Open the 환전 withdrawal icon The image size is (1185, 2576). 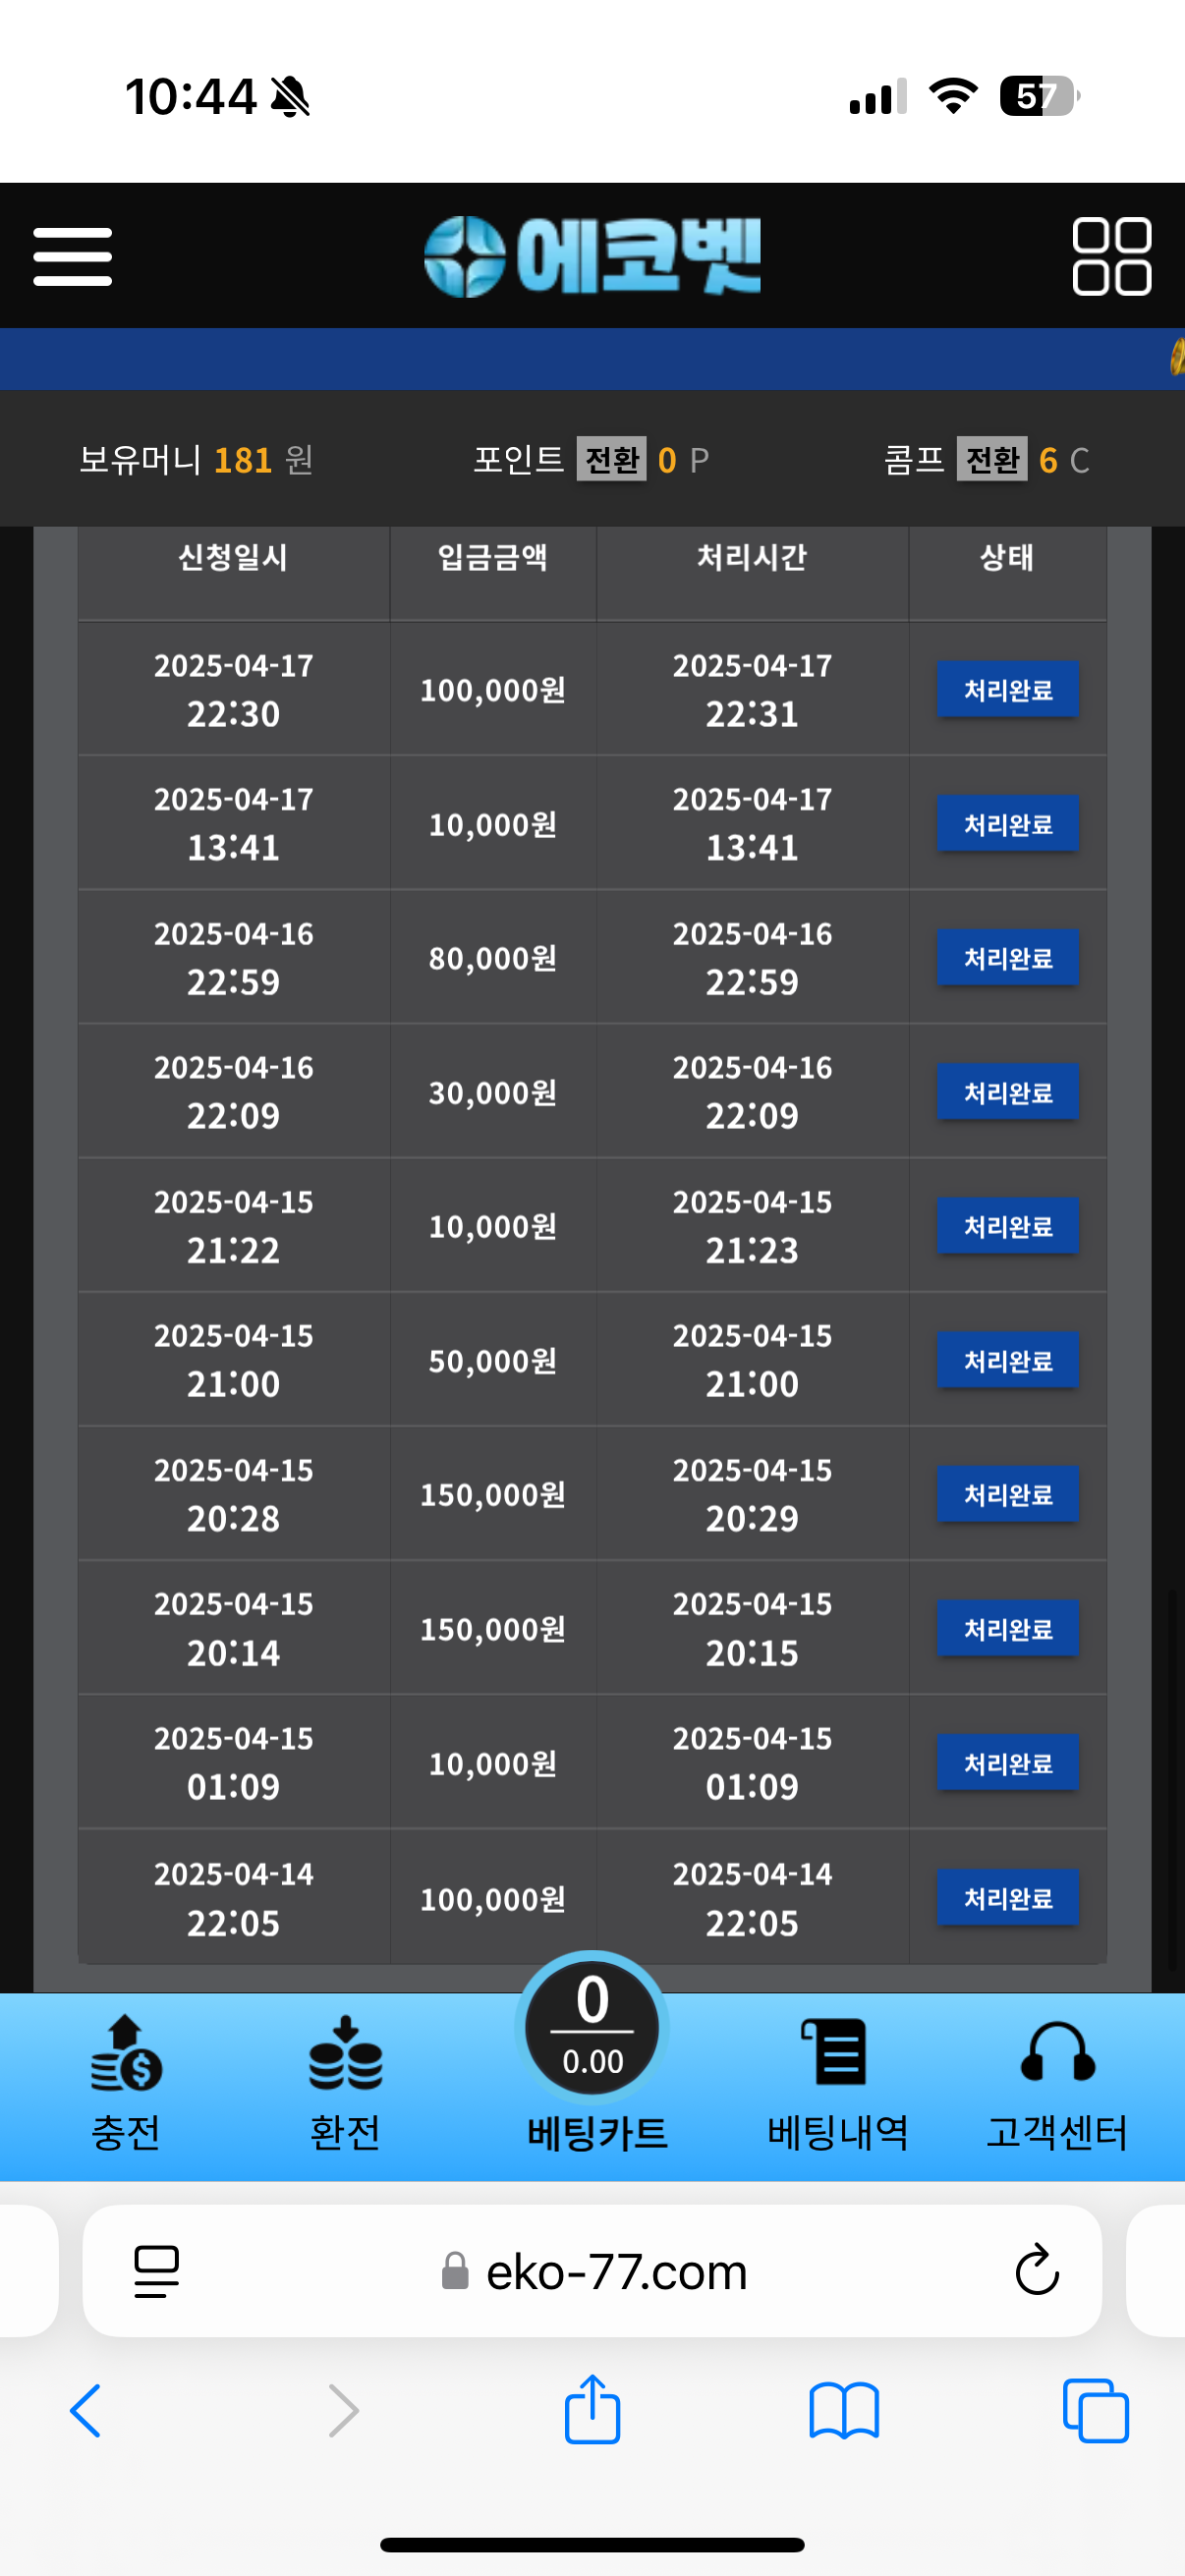[x=345, y=2055]
